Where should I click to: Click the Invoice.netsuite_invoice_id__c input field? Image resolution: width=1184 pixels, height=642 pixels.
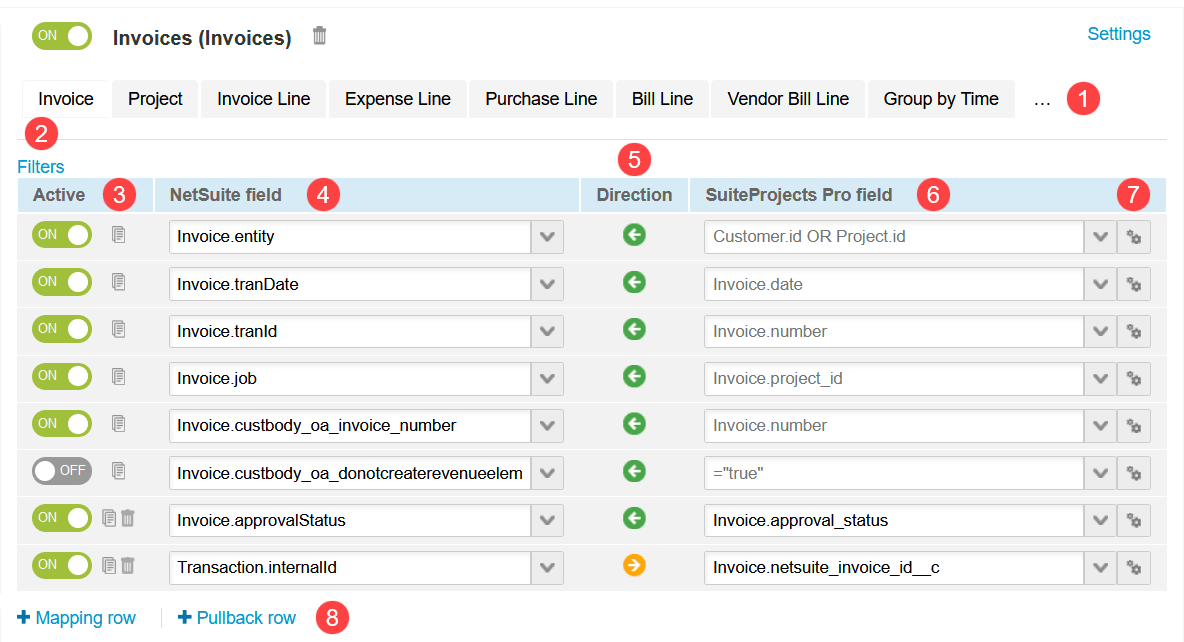[x=894, y=568]
